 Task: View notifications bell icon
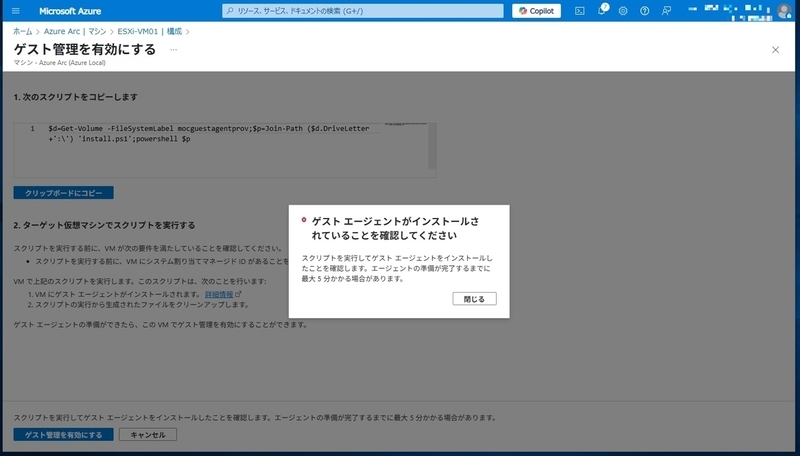coord(602,11)
